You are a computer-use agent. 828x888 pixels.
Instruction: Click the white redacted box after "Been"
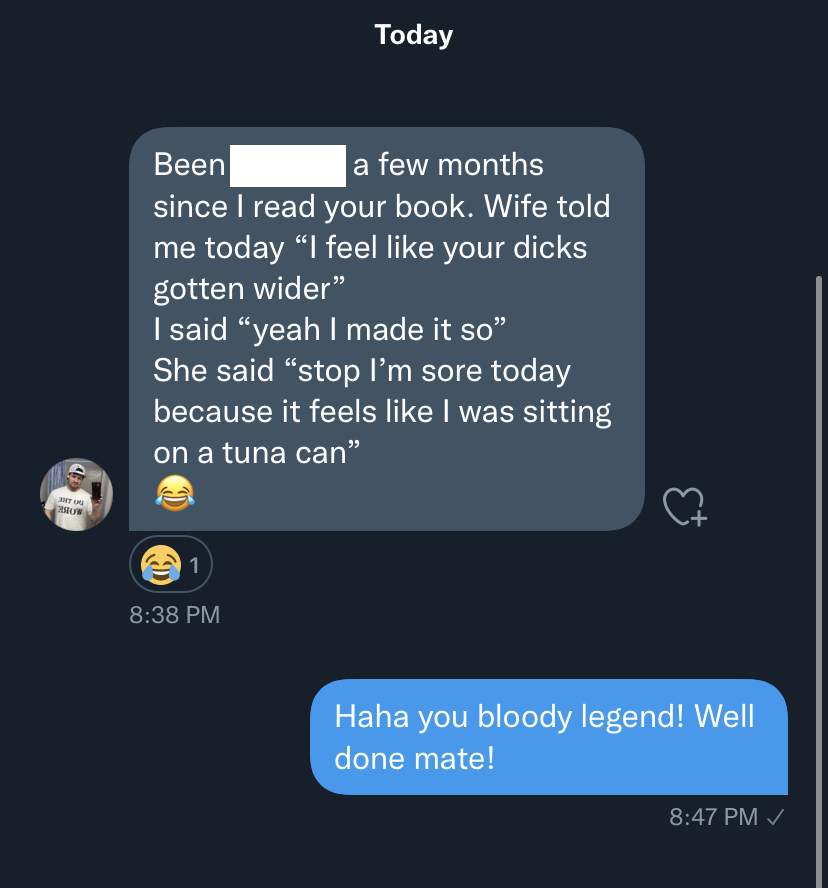(x=288, y=165)
